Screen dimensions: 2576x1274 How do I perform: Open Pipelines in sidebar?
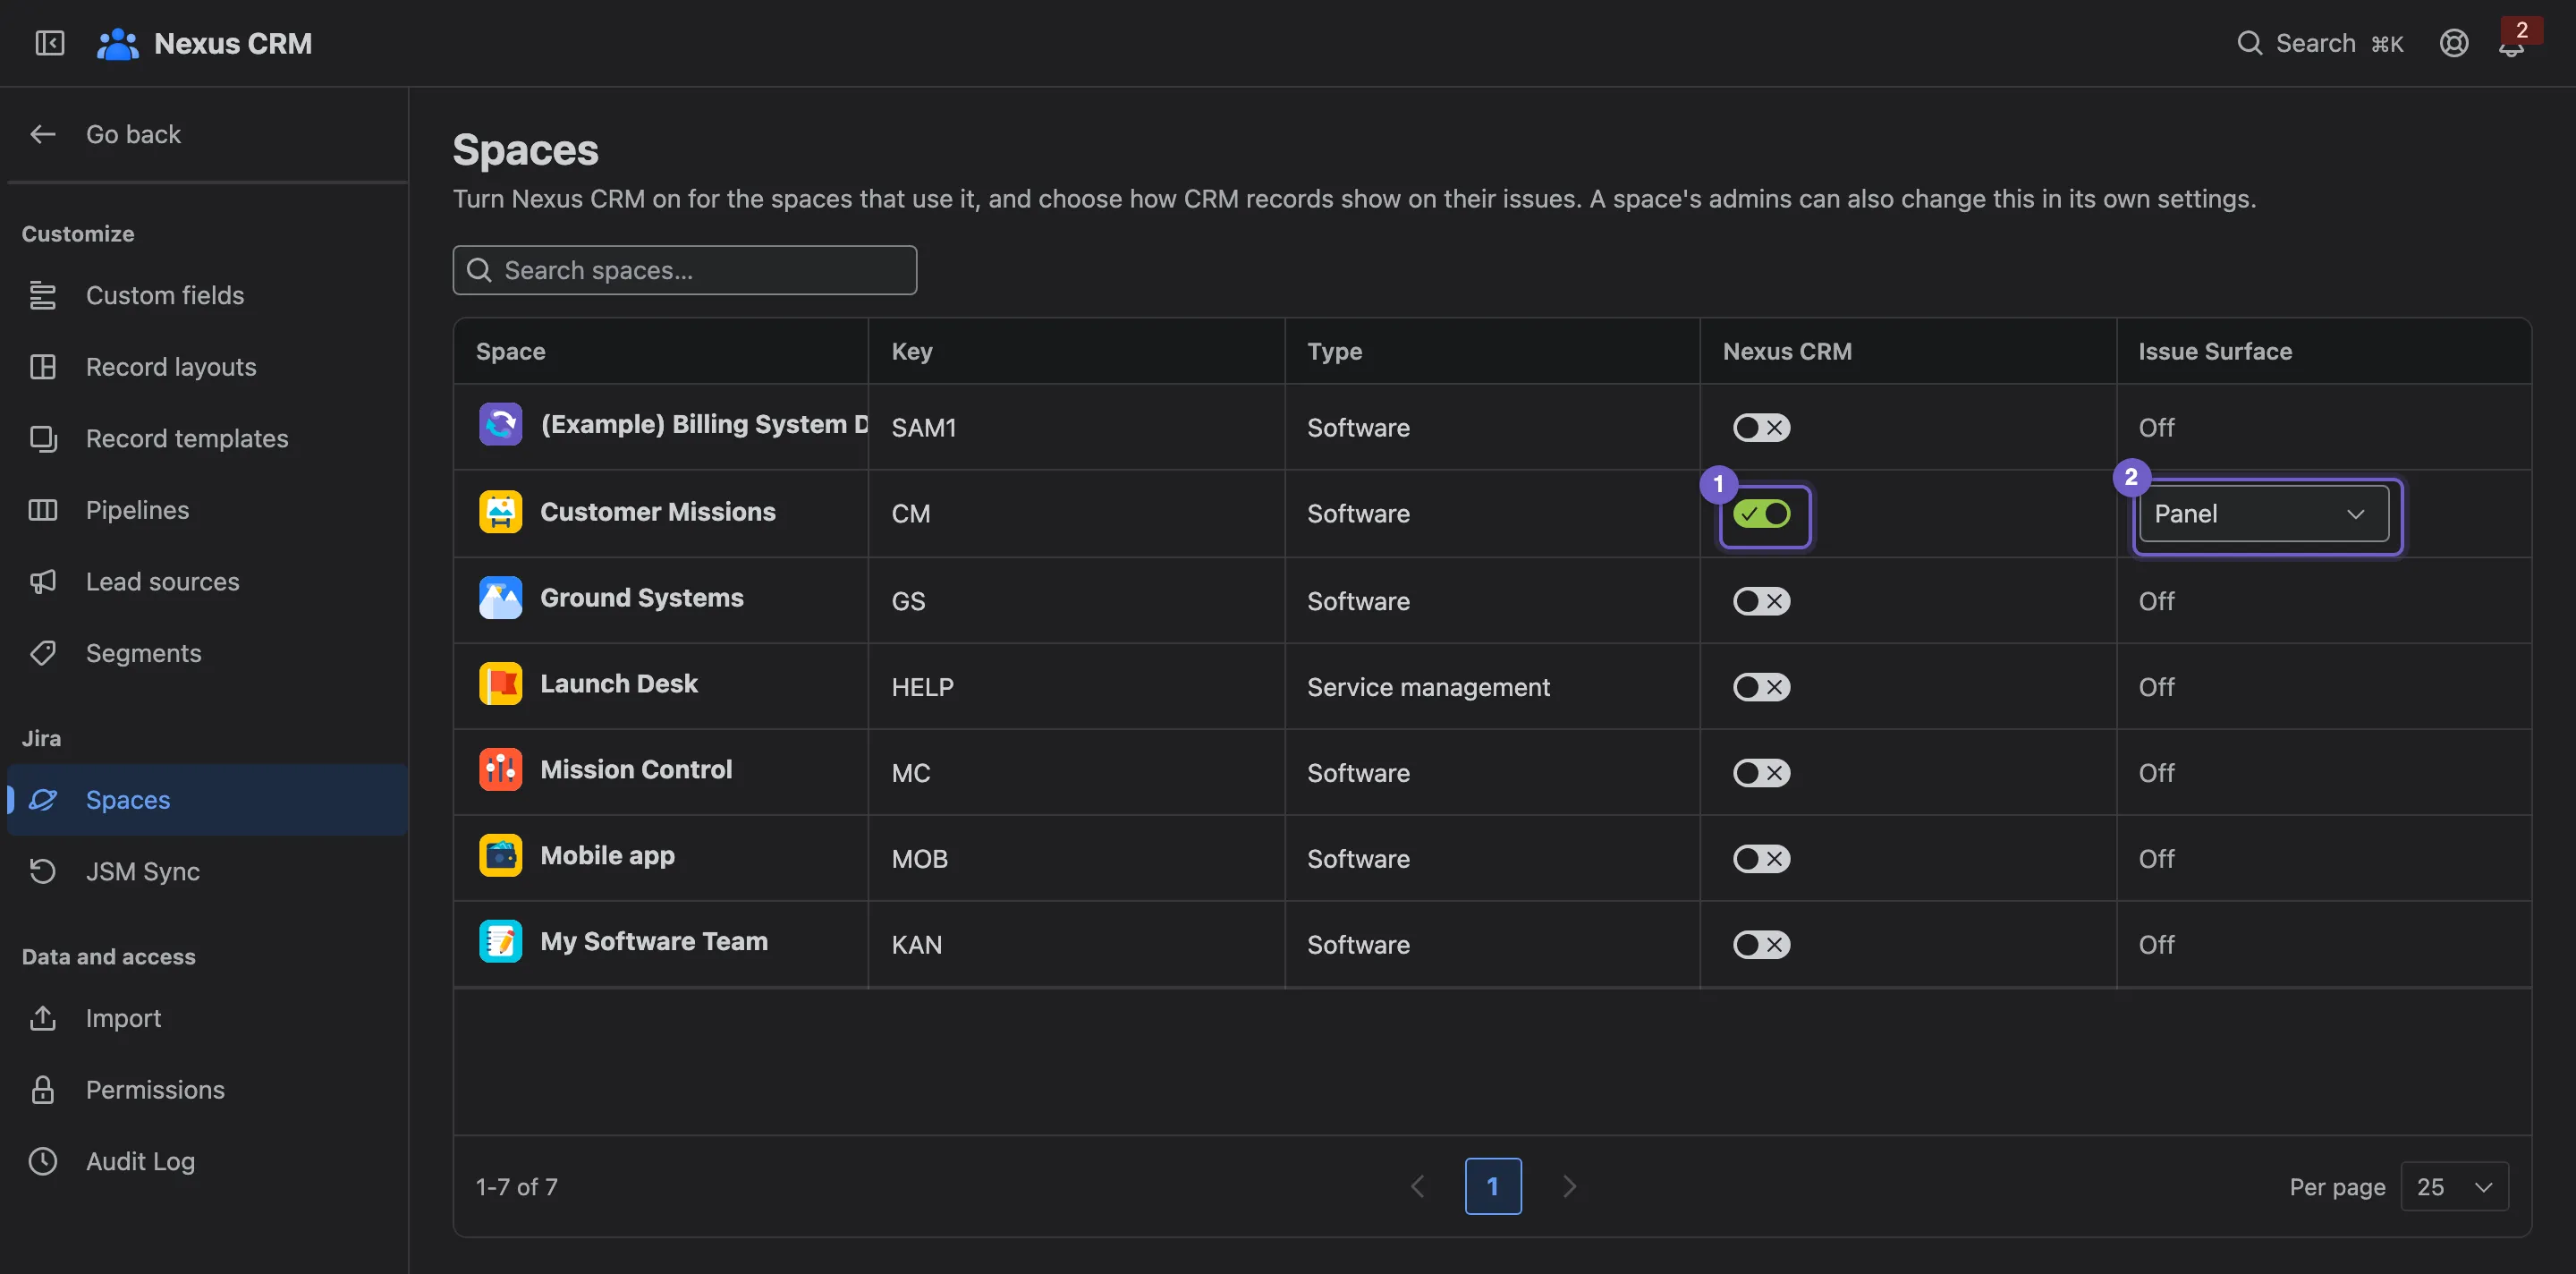tap(207, 510)
